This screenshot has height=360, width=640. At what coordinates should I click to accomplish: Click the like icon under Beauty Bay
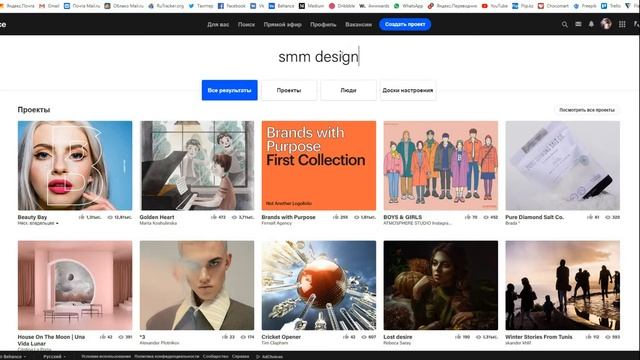[x=82, y=217]
